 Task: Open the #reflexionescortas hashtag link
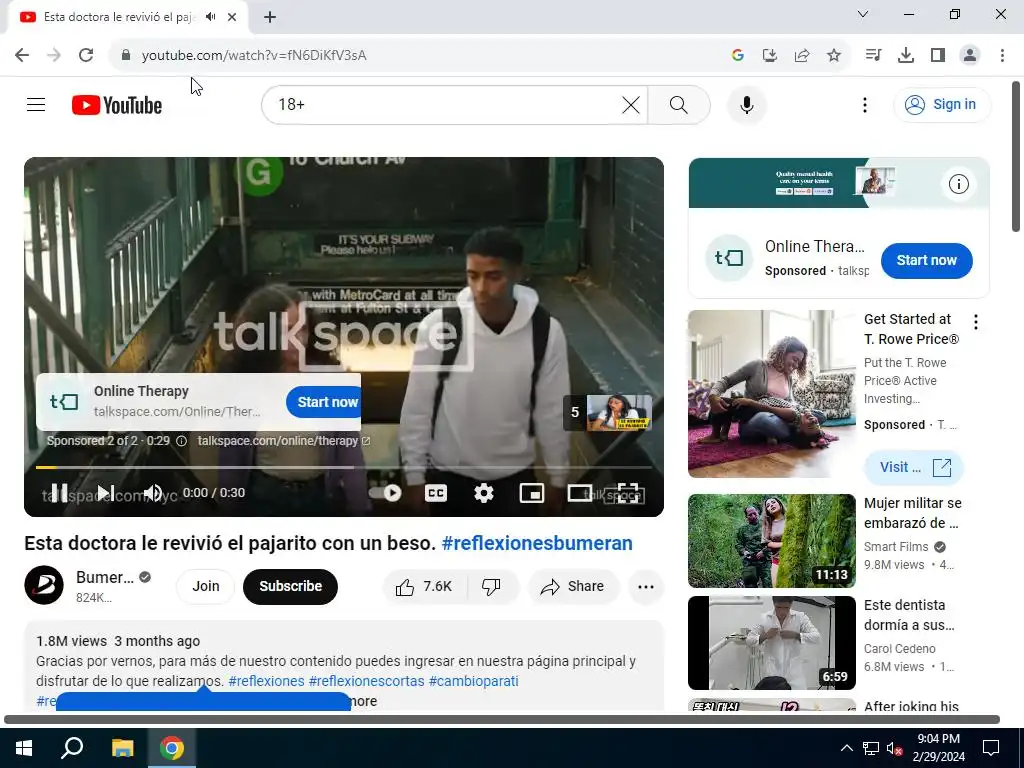coord(366,681)
